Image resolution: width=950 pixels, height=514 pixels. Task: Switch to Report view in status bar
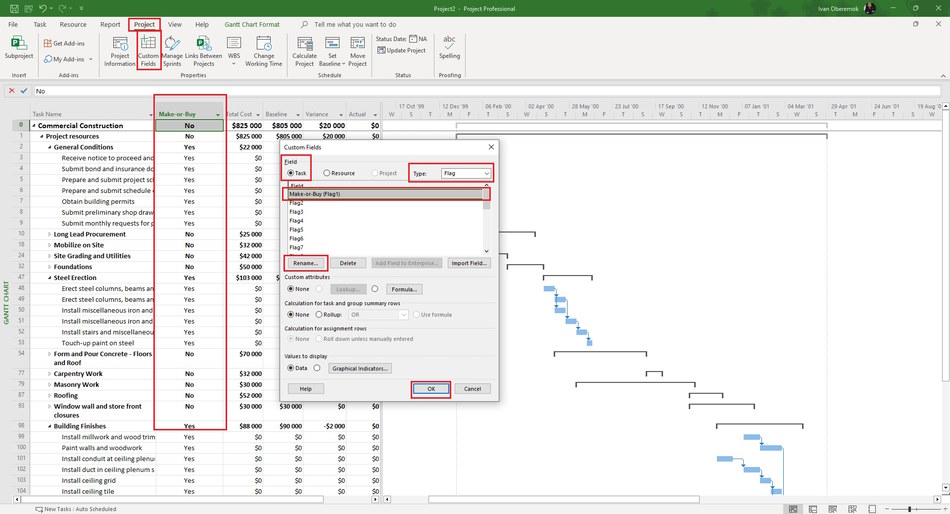[872, 509]
